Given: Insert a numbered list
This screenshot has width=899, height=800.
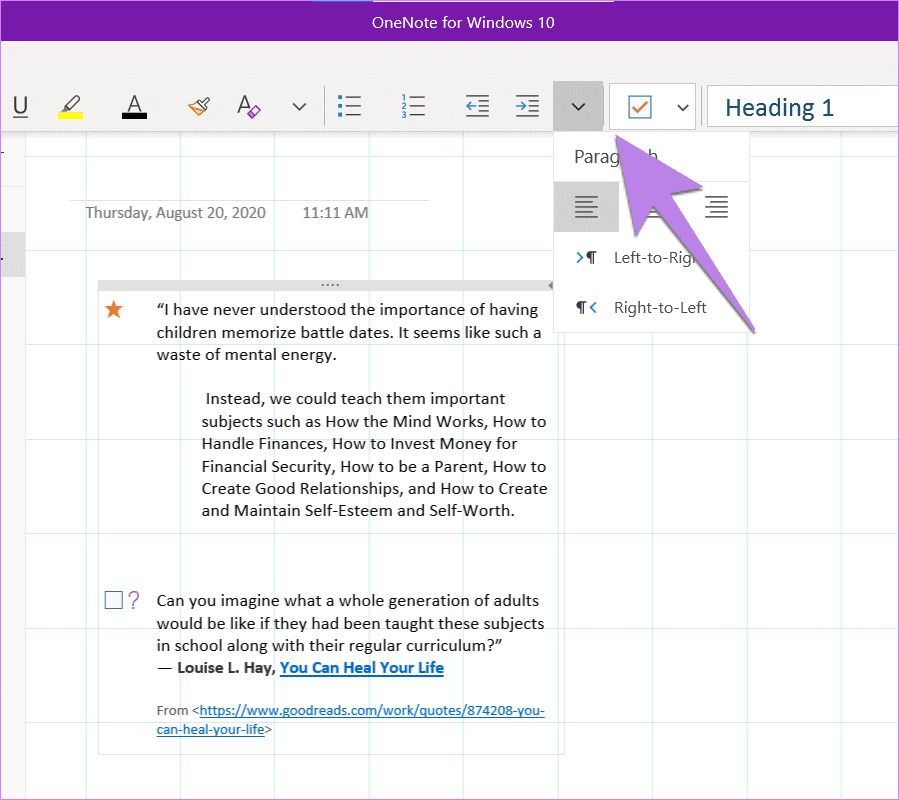Looking at the screenshot, I should point(413,106).
